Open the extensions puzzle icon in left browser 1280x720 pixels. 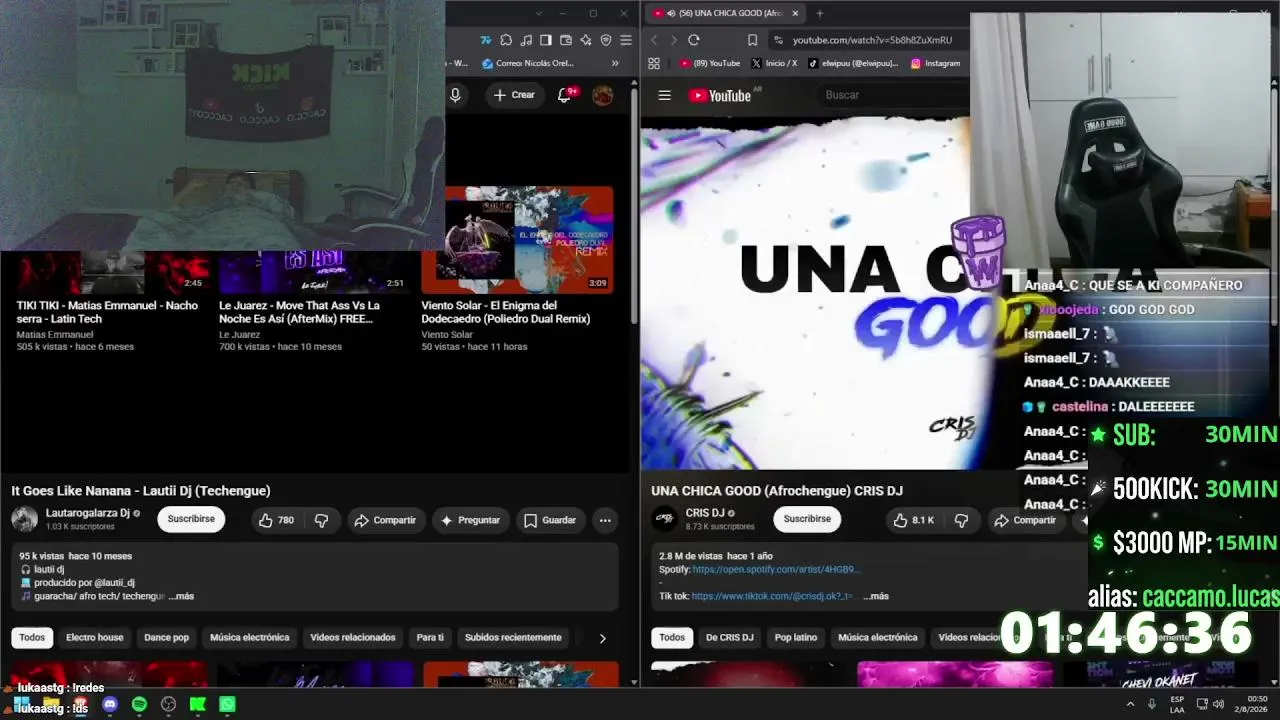point(506,40)
